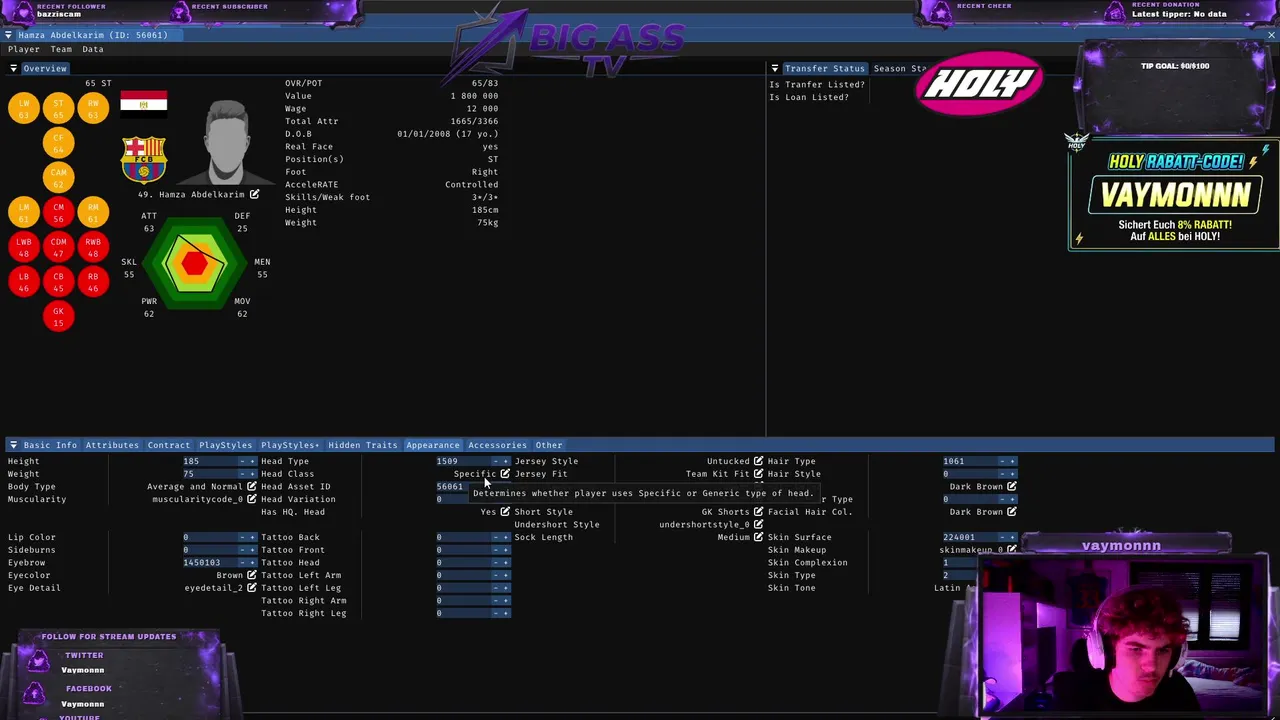The image size is (1280, 720).
Task: Click the Hair Type value field 1061
Action: point(968,462)
